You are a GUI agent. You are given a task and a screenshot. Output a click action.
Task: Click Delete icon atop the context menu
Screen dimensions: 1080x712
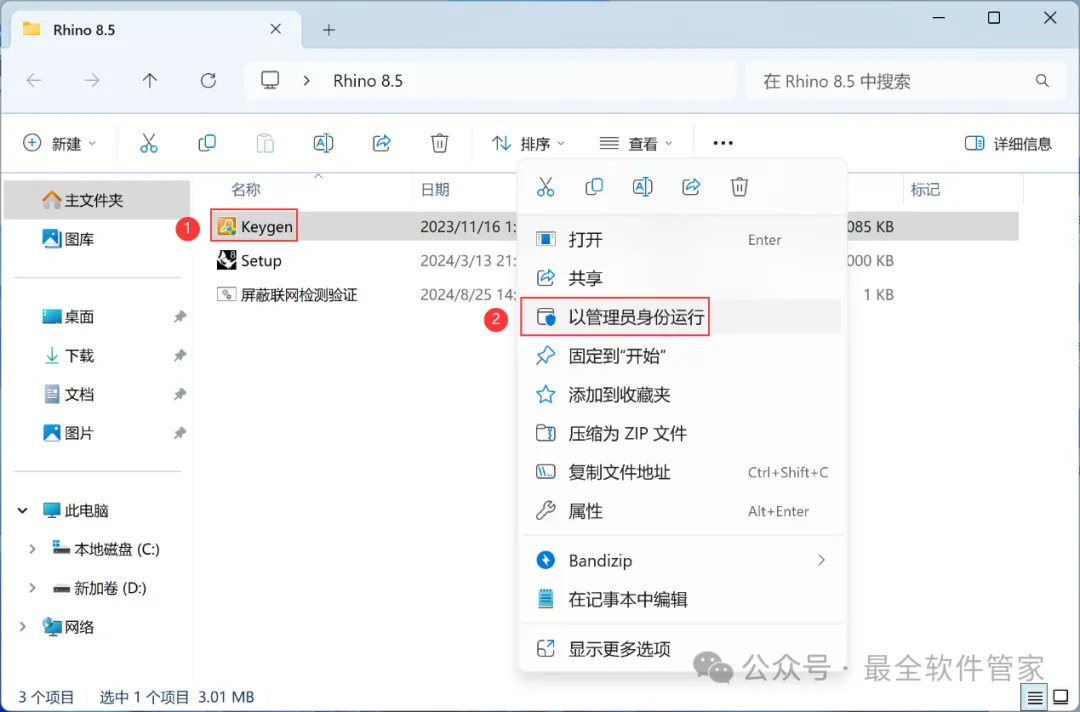[x=739, y=187]
